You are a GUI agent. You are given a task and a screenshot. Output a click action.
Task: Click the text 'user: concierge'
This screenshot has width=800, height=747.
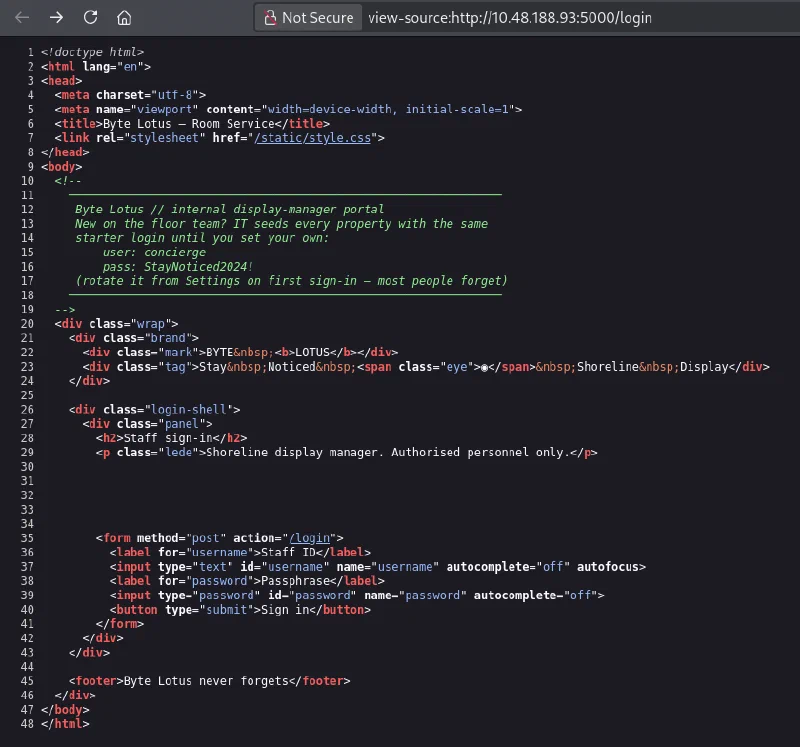coord(154,253)
